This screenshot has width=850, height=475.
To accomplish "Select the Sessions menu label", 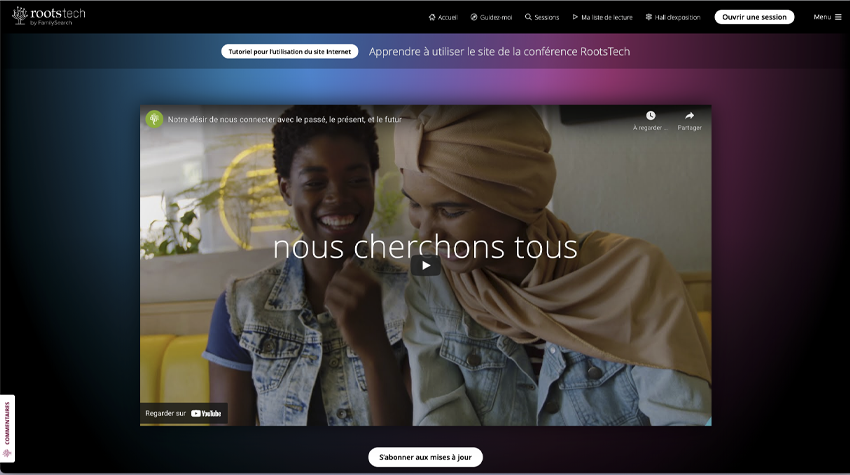I will click(x=546, y=17).
